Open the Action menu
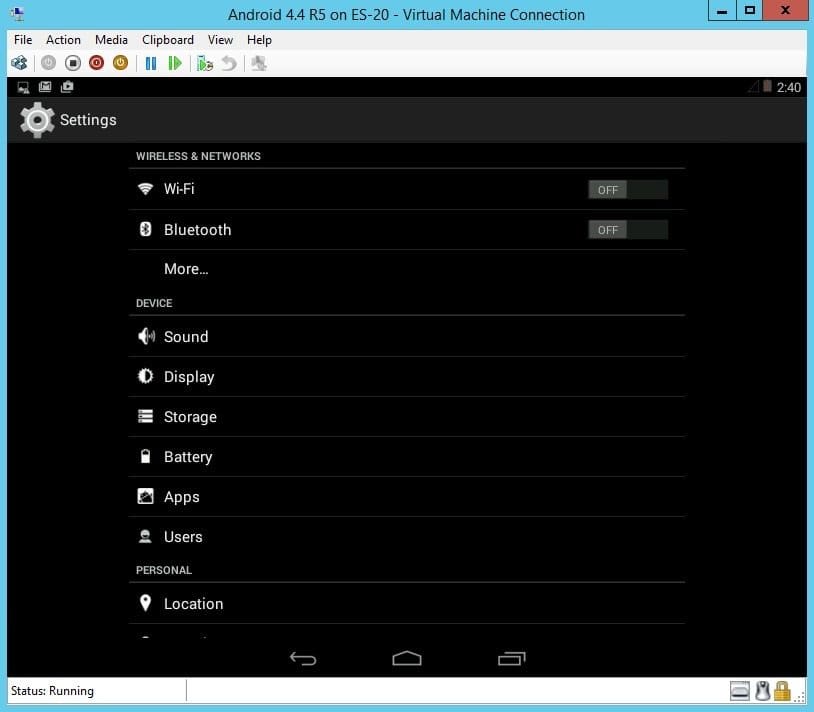Image resolution: width=814 pixels, height=712 pixels. [x=63, y=40]
